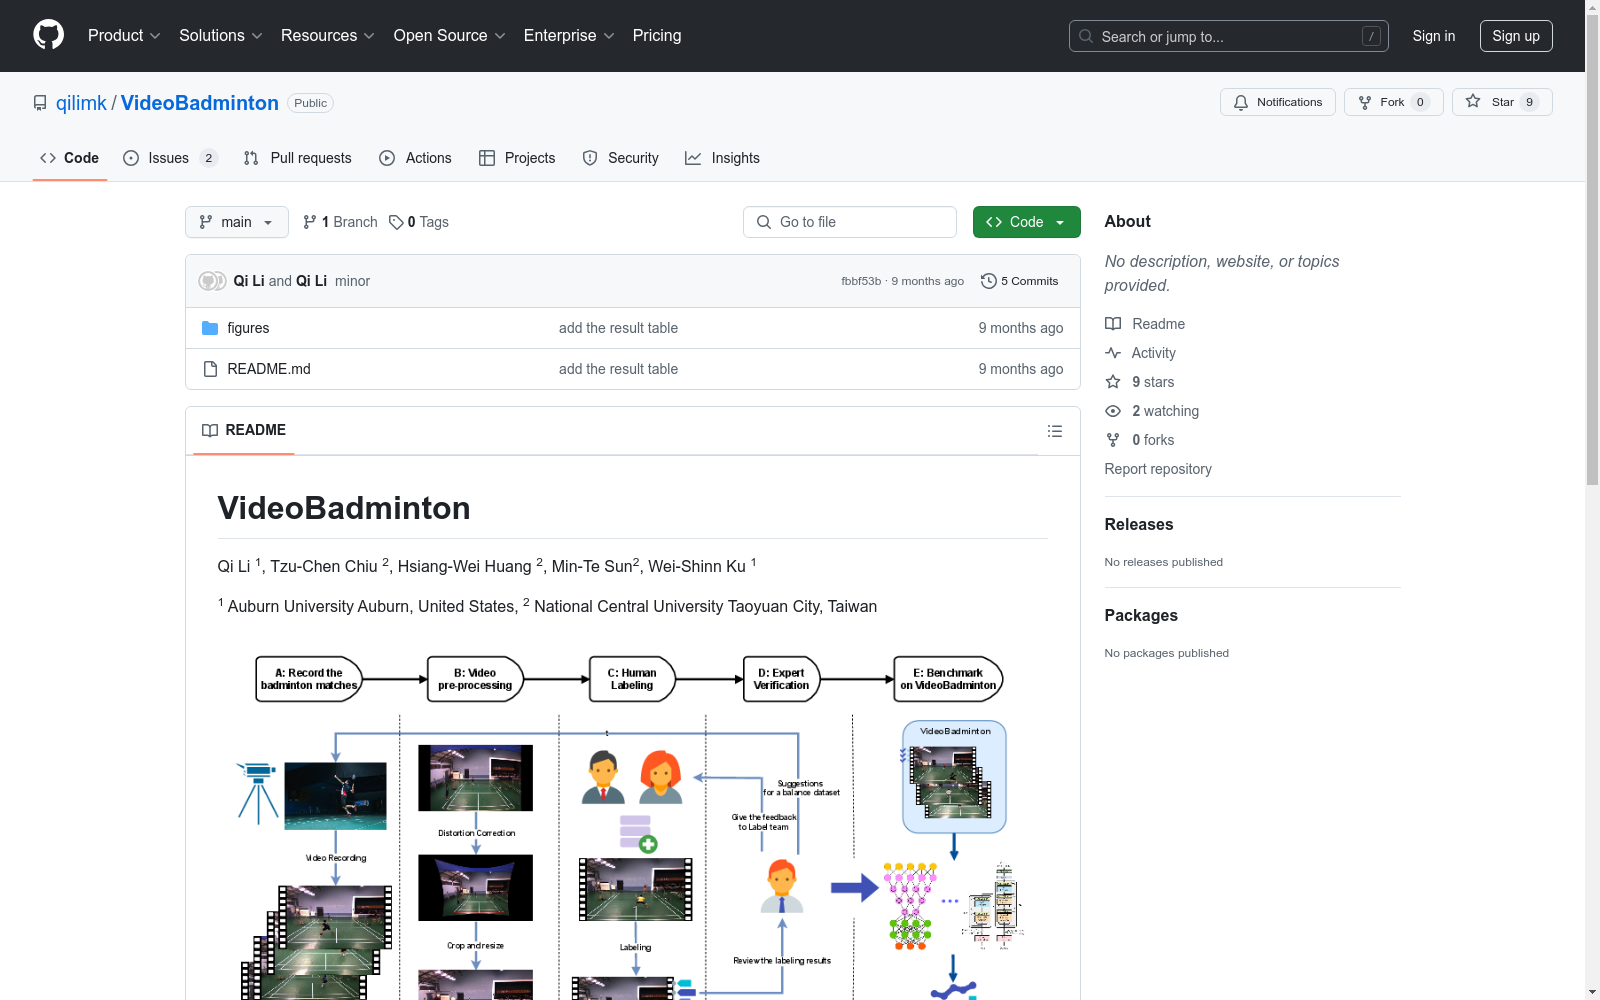Click 'add the result table' for README.md
The width and height of the screenshot is (1600, 1000).
(x=618, y=369)
